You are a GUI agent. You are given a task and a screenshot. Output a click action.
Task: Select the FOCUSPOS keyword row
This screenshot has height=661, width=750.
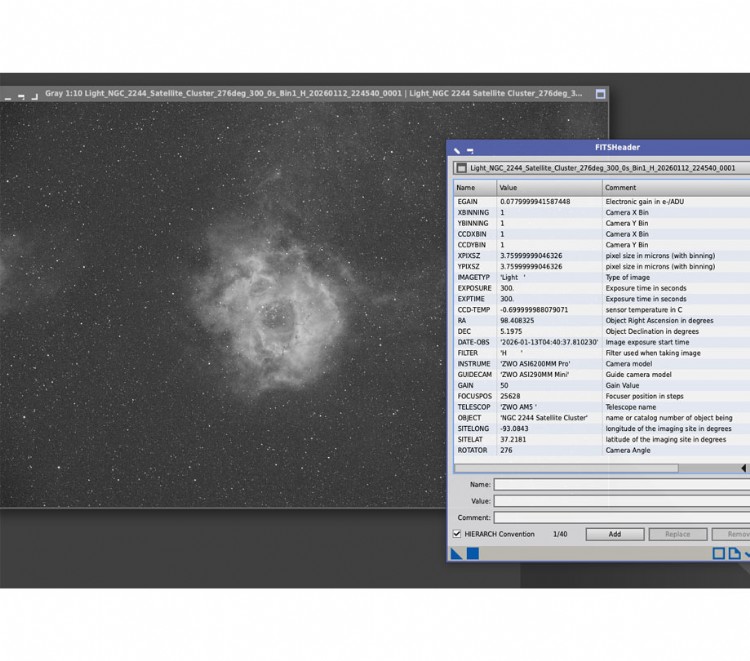(602, 396)
